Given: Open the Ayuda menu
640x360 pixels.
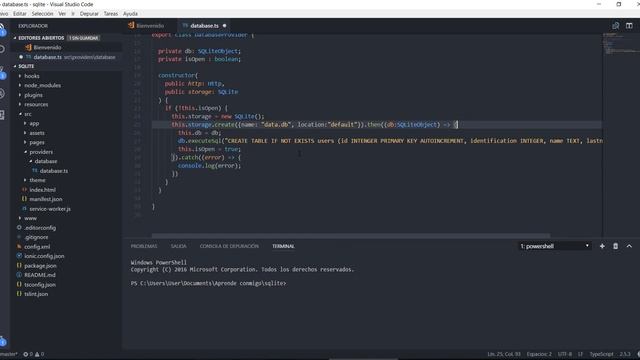Looking at the screenshot, I should pos(130,13).
